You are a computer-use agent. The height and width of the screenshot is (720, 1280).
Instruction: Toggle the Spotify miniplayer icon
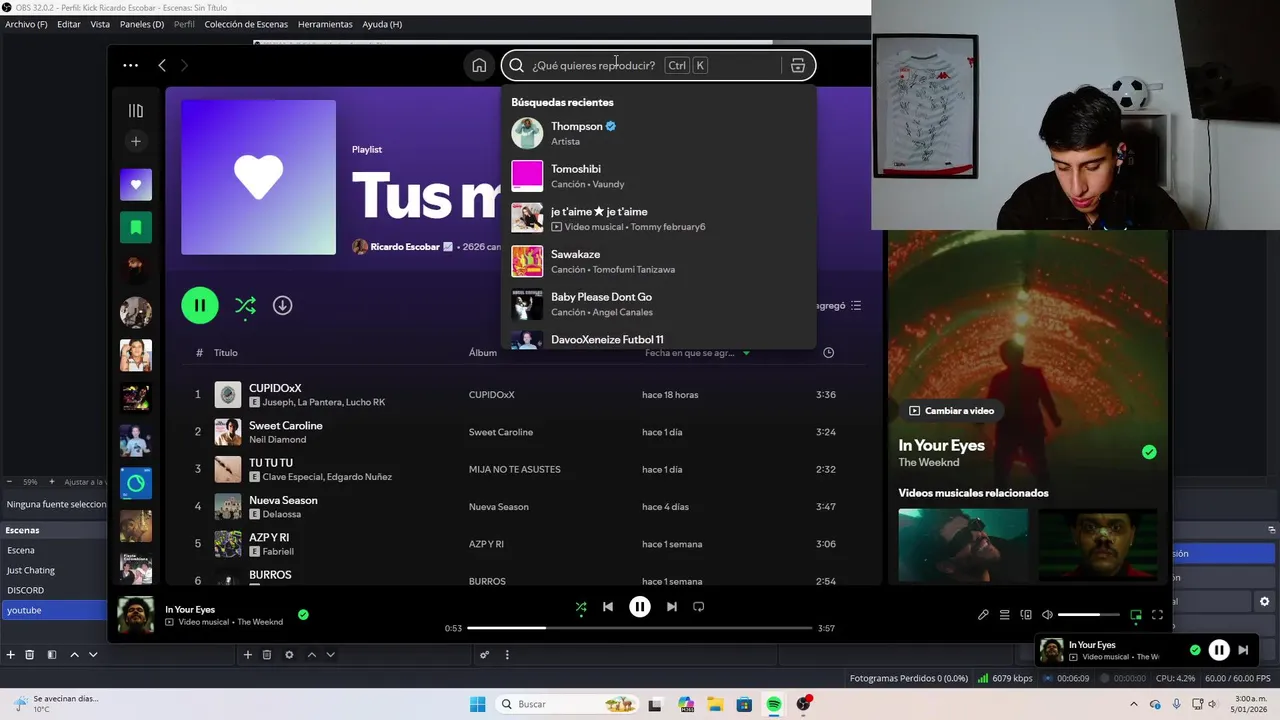[1136, 615]
